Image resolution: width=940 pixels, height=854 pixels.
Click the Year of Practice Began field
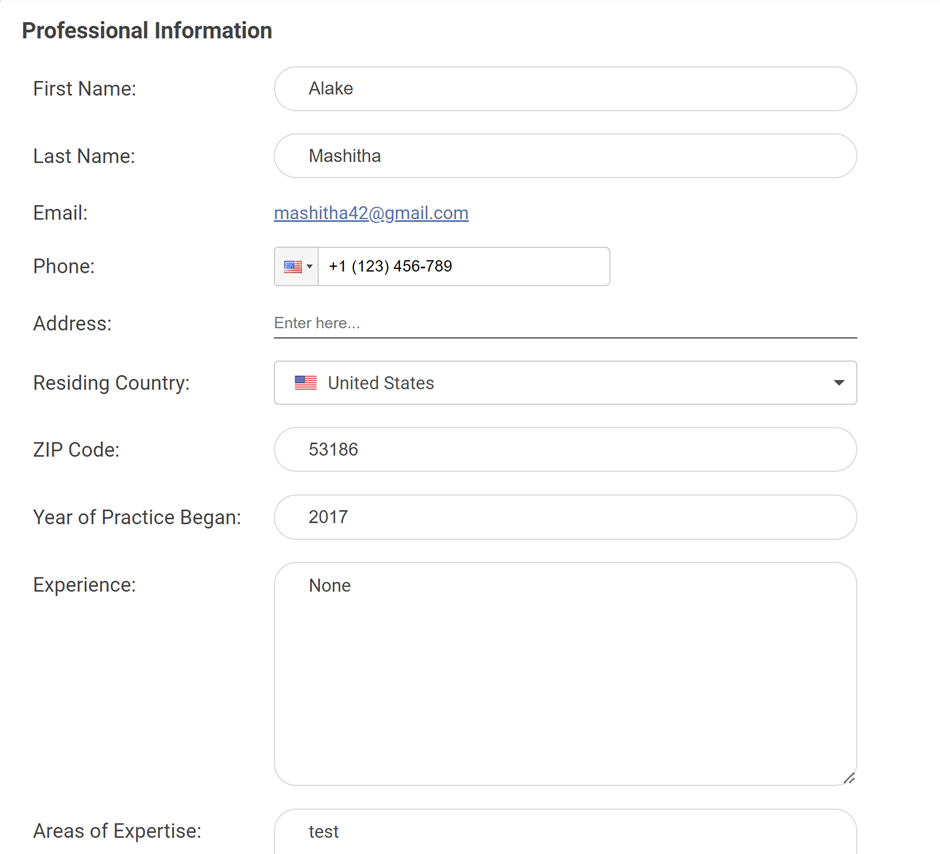pos(565,517)
